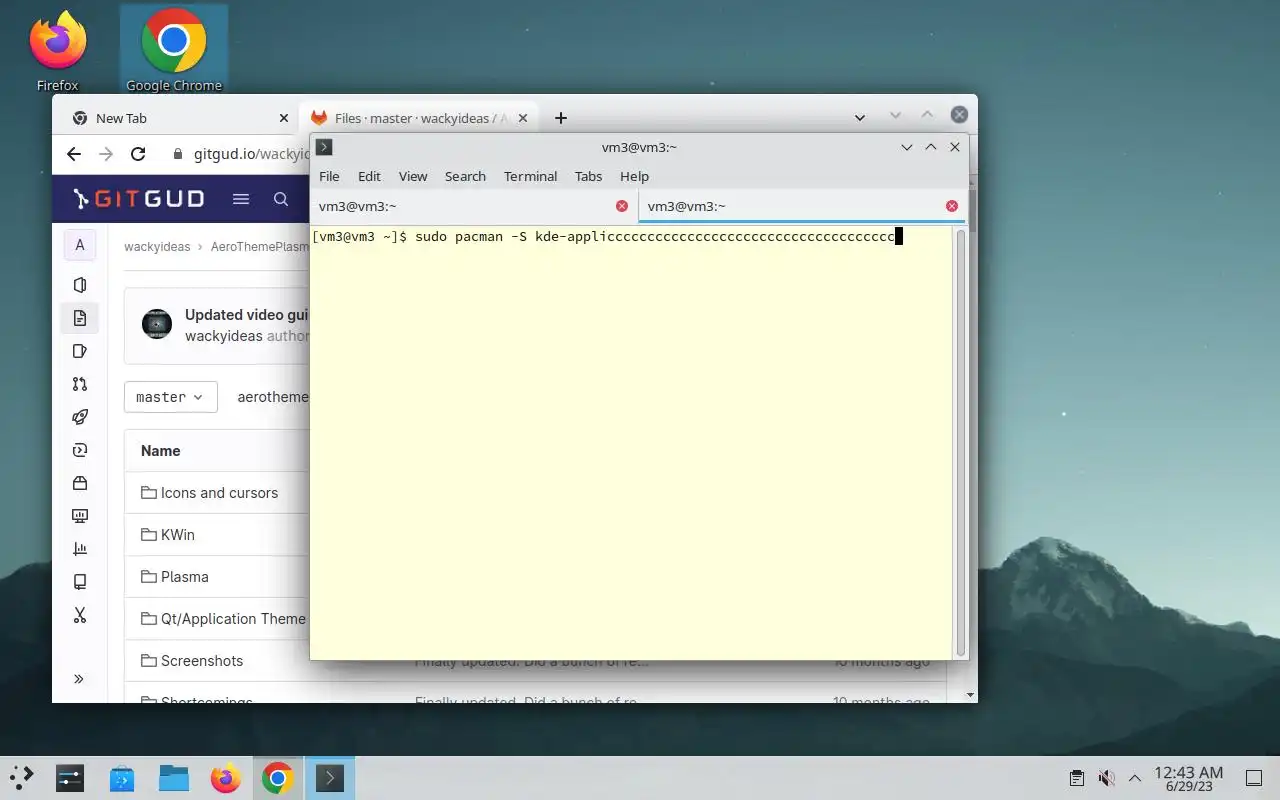This screenshot has height=800, width=1280.
Task: Click terminal vertical scrollbar
Action: [x=961, y=443]
